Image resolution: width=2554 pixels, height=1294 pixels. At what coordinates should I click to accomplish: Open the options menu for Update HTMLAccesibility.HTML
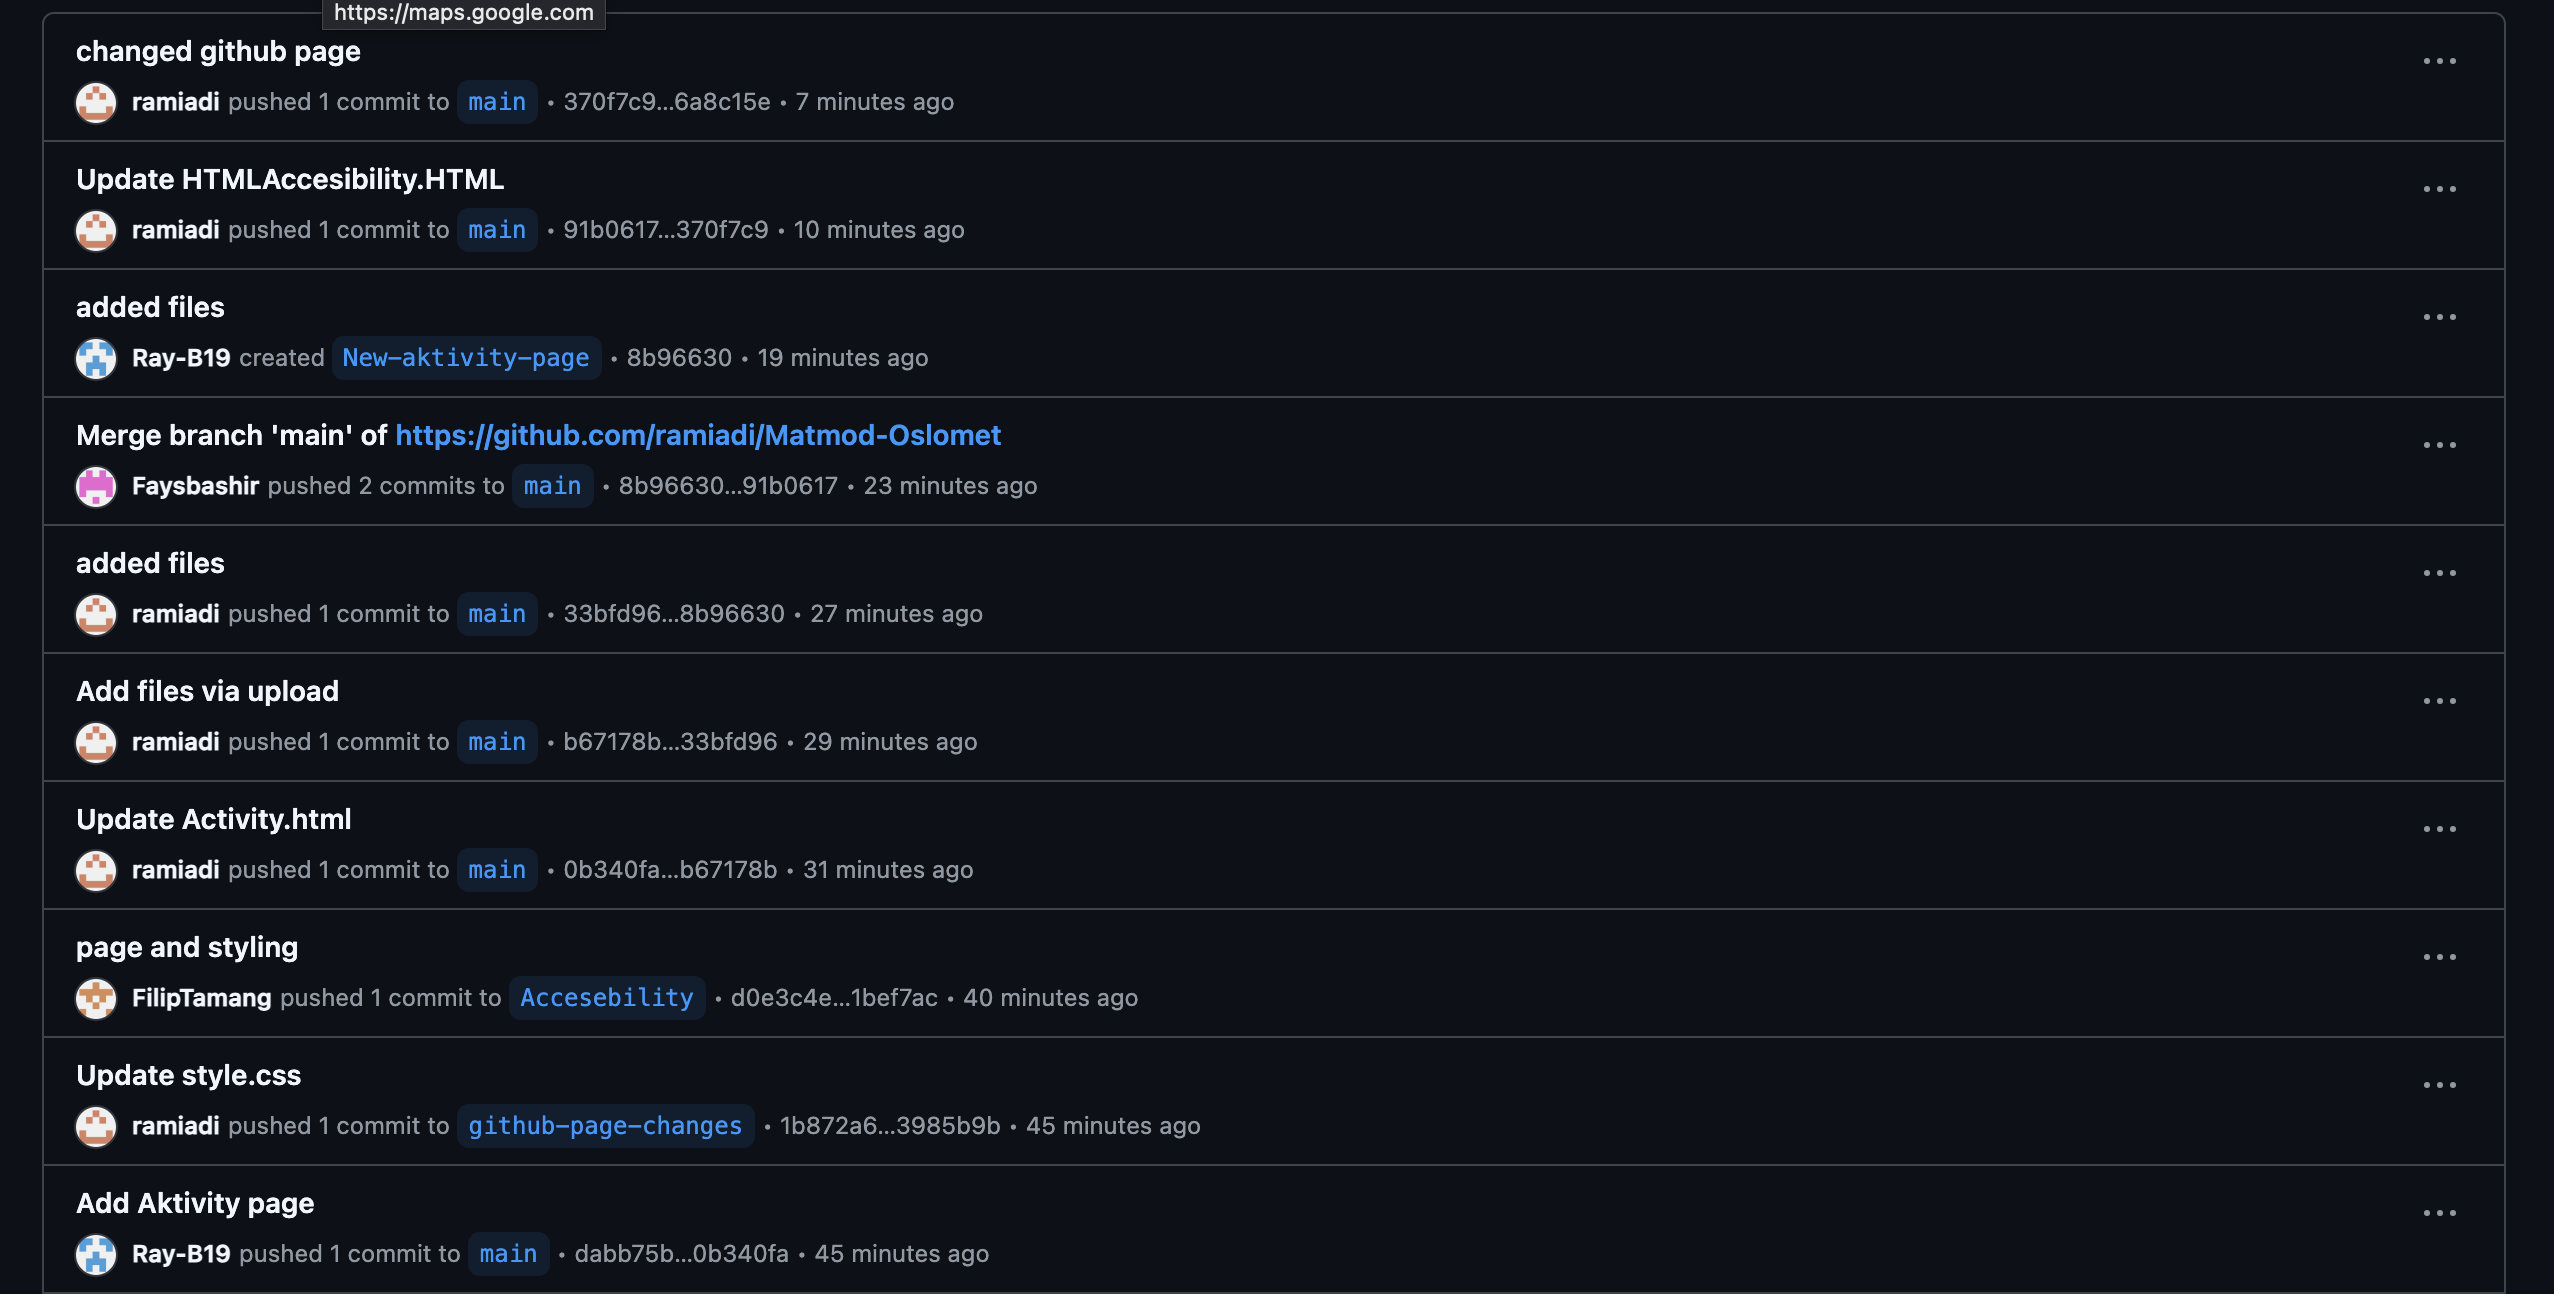click(x=2439, y=189)
